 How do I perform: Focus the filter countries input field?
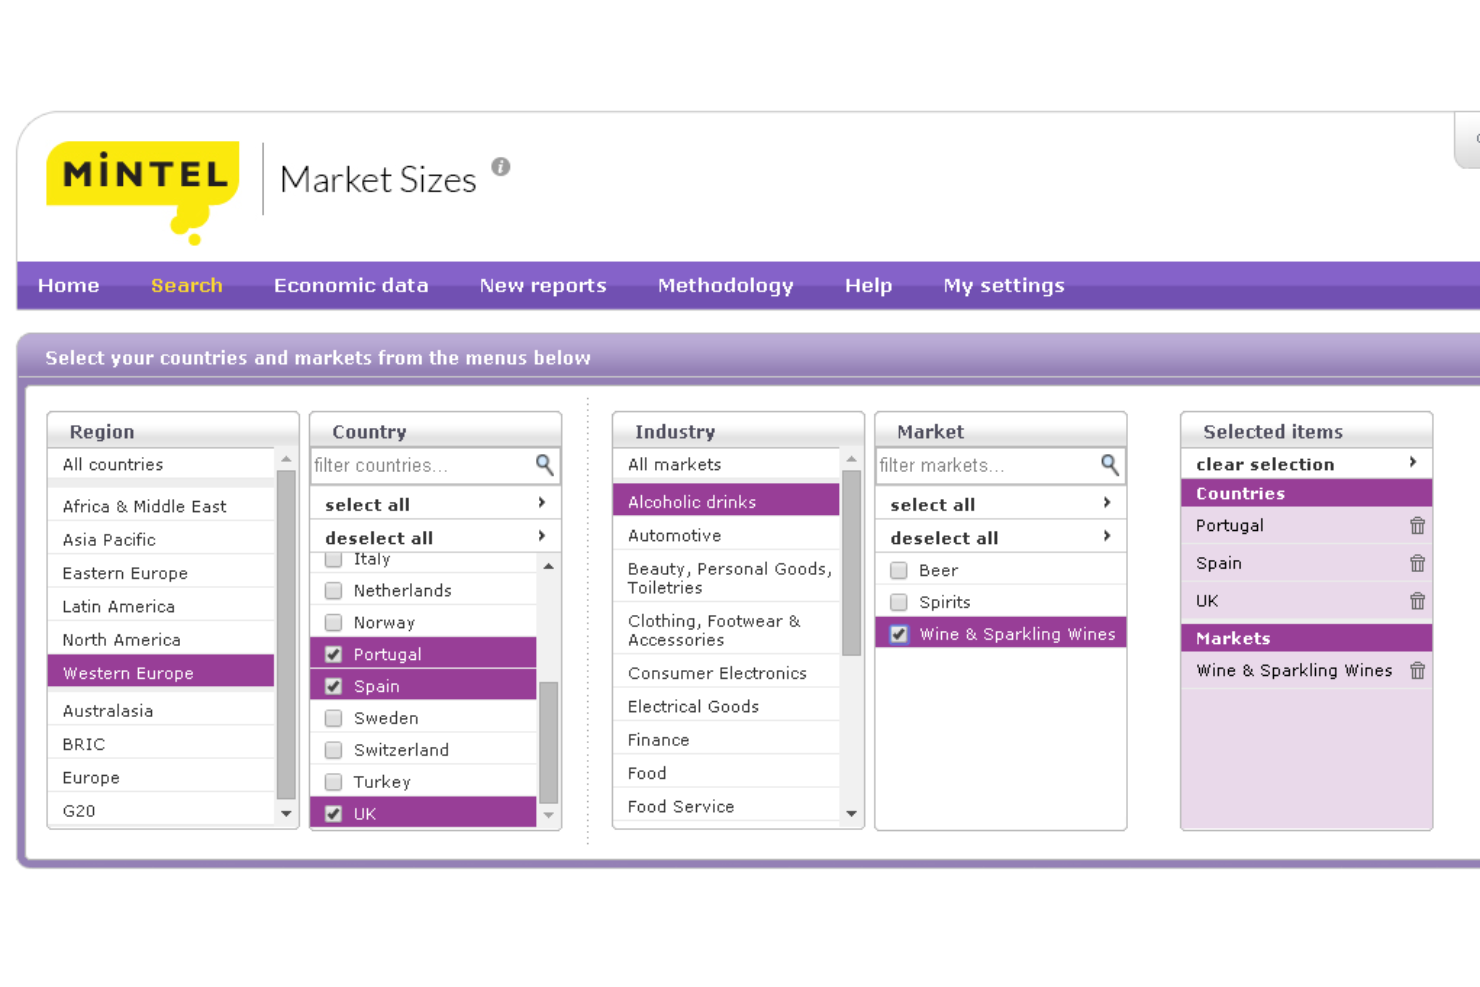[x=423, y=465]
